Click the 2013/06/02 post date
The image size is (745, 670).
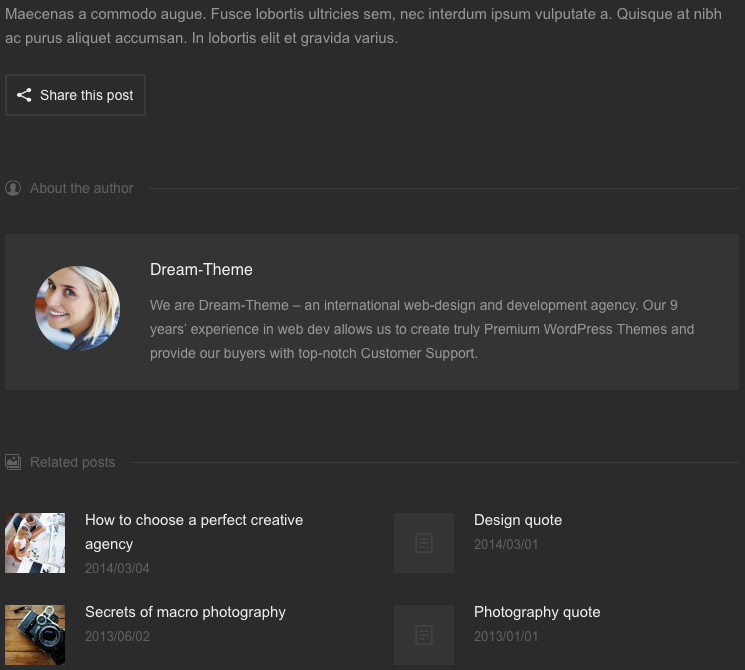pyautogui.click(x=117, y=636)
